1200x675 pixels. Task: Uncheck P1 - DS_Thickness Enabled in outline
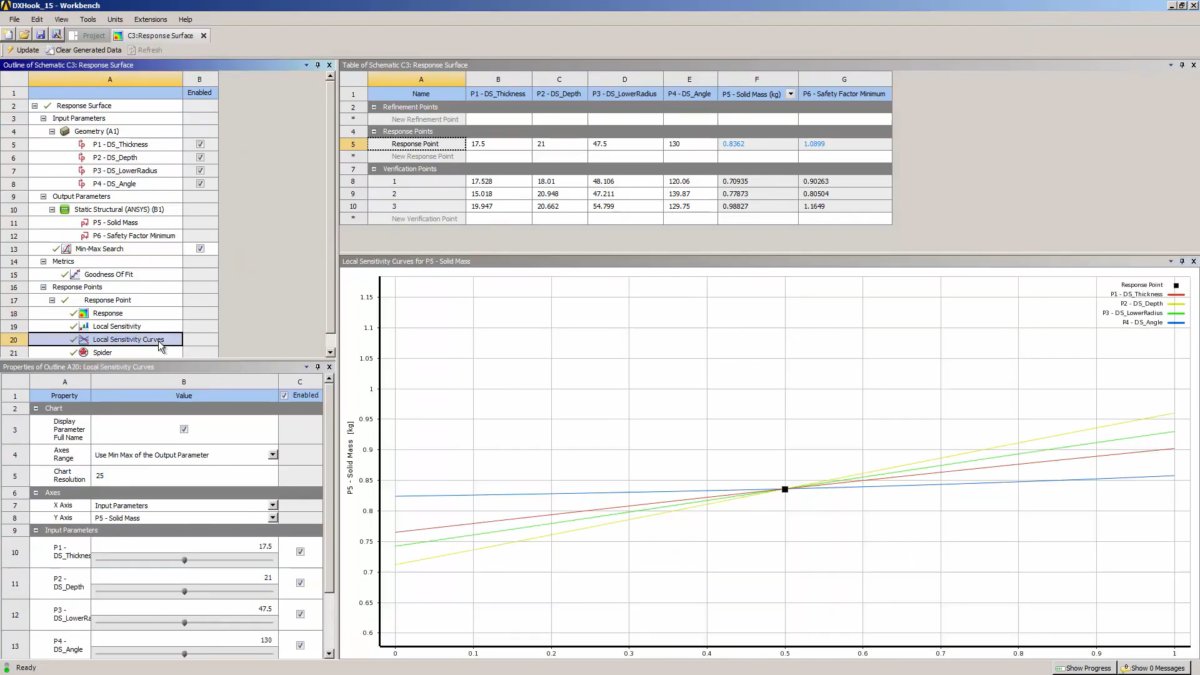click(x=200, y=144)
